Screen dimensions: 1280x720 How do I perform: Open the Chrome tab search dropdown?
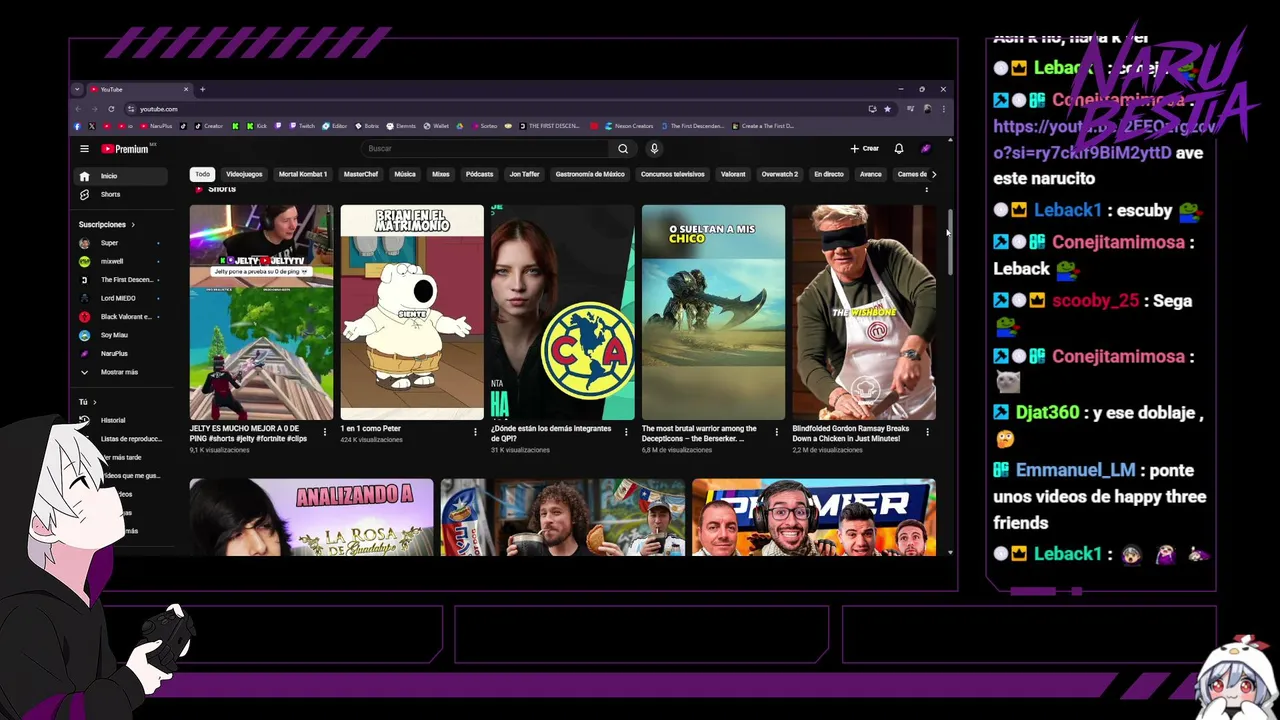coord(77,89)
